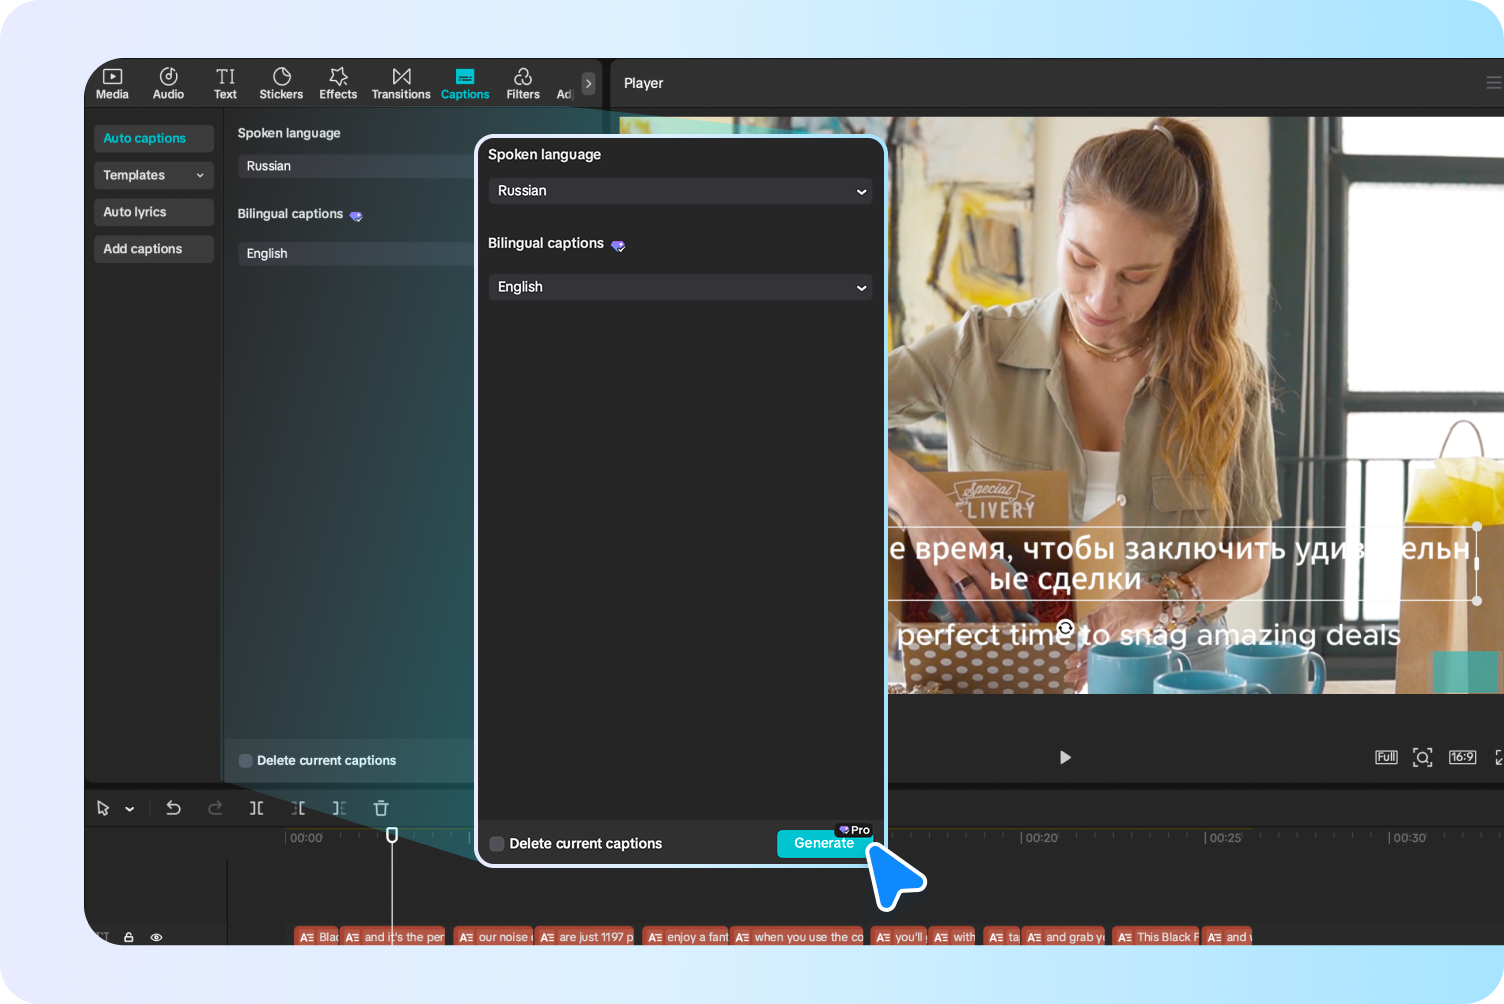This screenshot has width=1504, height=1004.
Task: Select Auto lyrics in the sidebar
Action: pyautogui.click(x=153, y=212)
